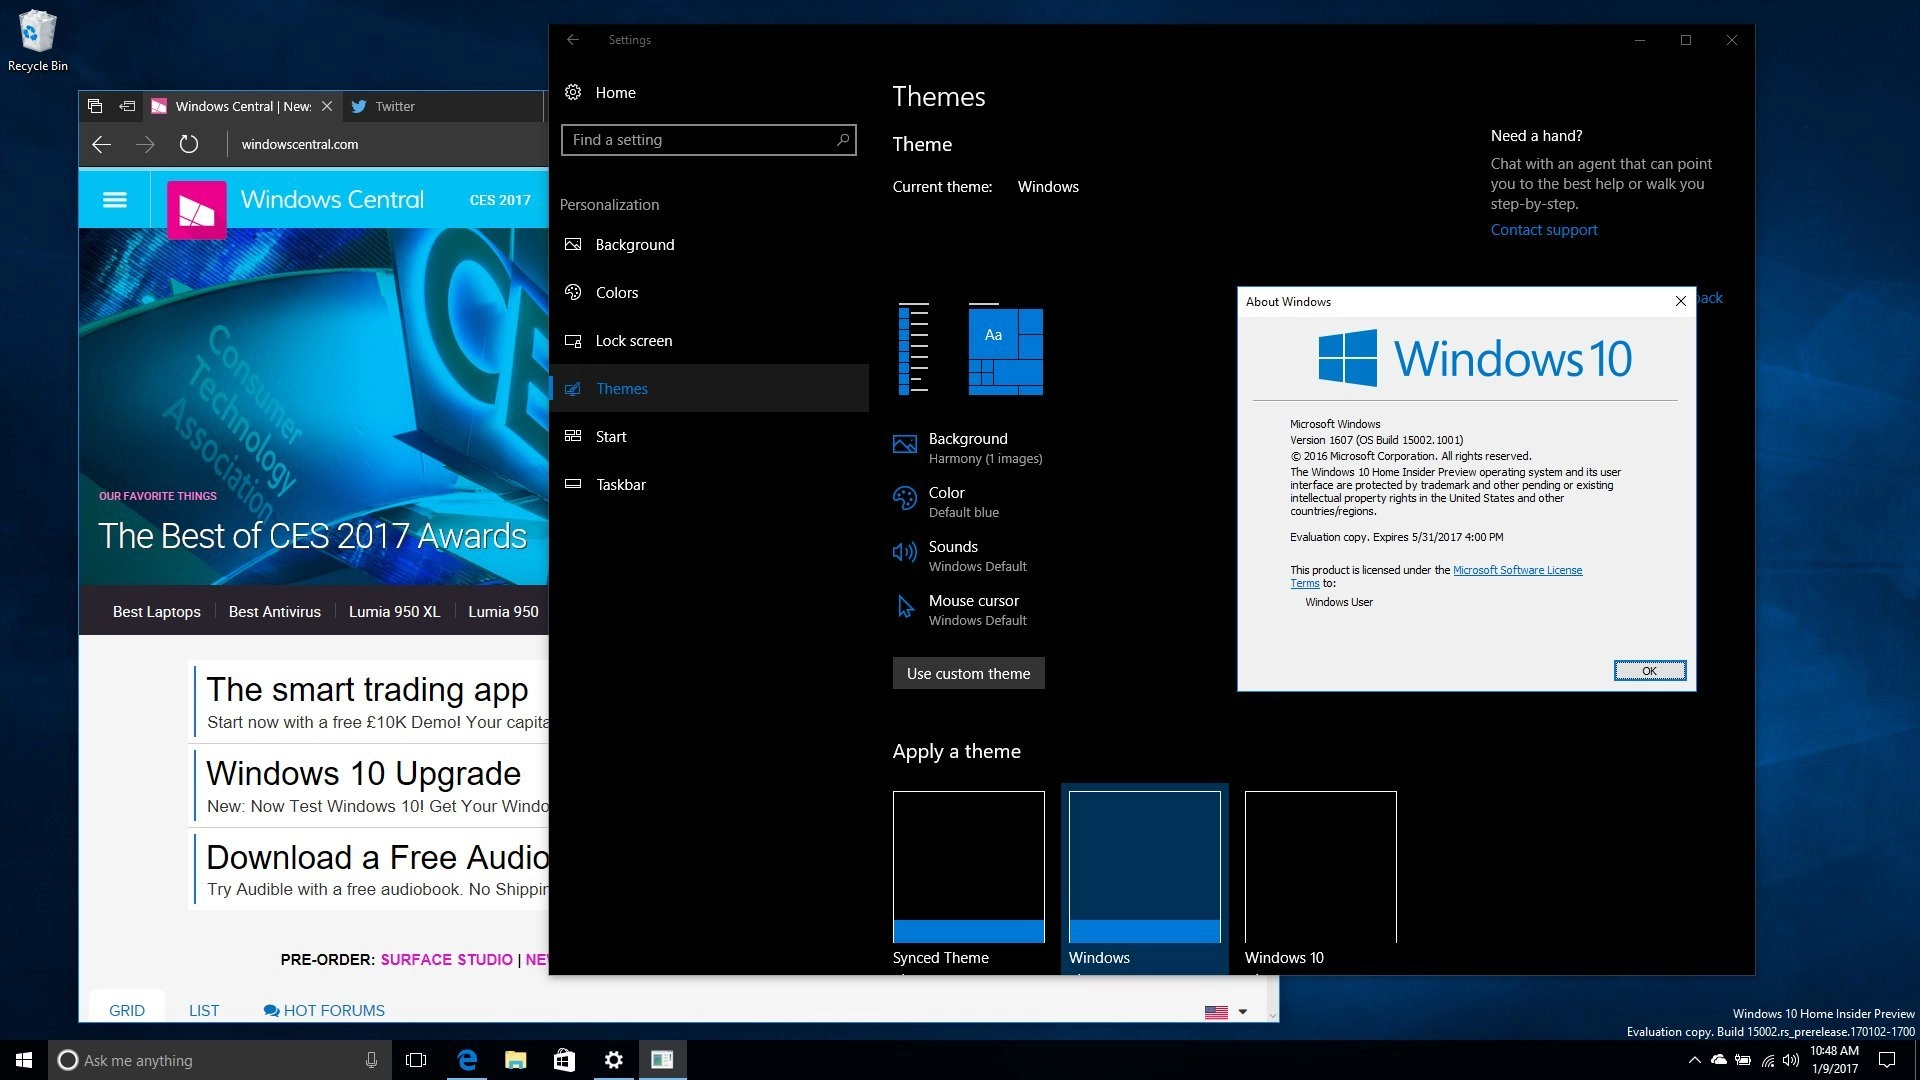
Task: Show hidden system tray icons
Action: [x=1694, y=1060]
